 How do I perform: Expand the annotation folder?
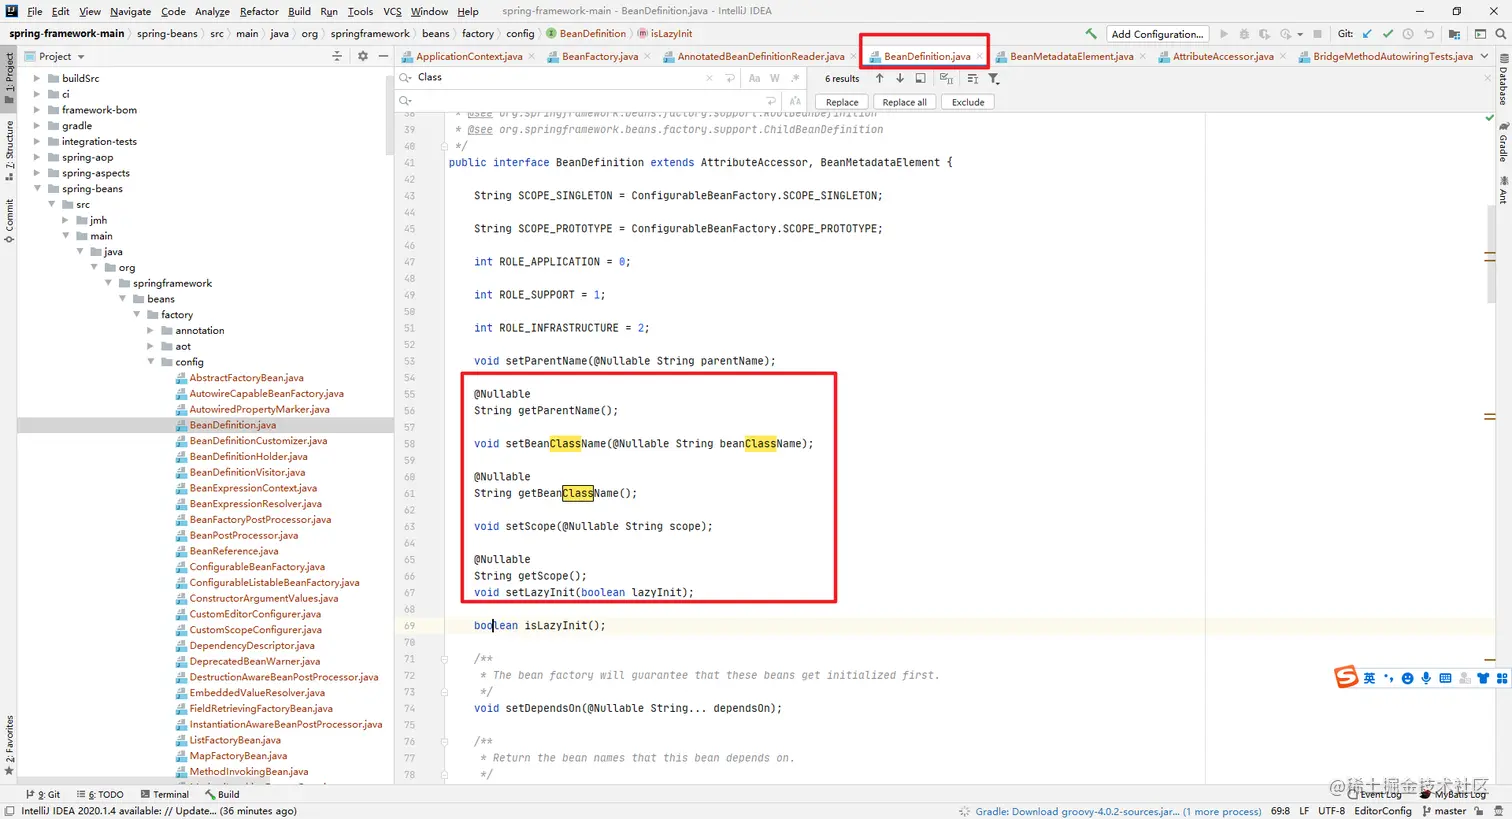(x=151, y=330)
